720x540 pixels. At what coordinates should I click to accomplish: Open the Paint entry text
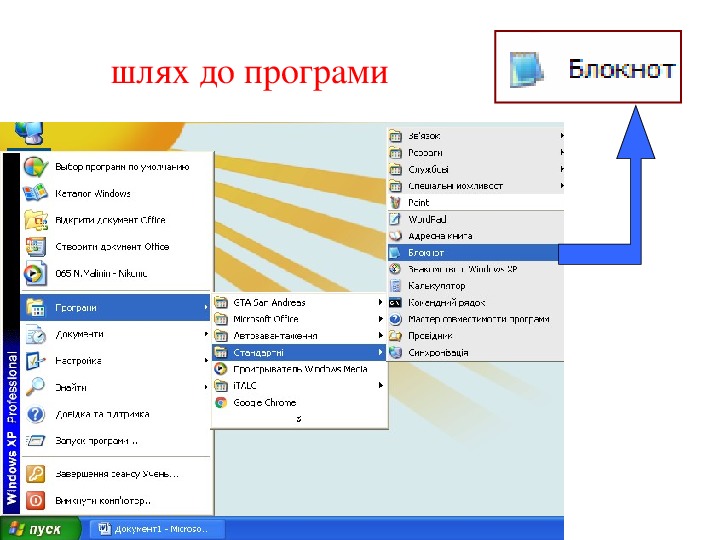point(418,202)
